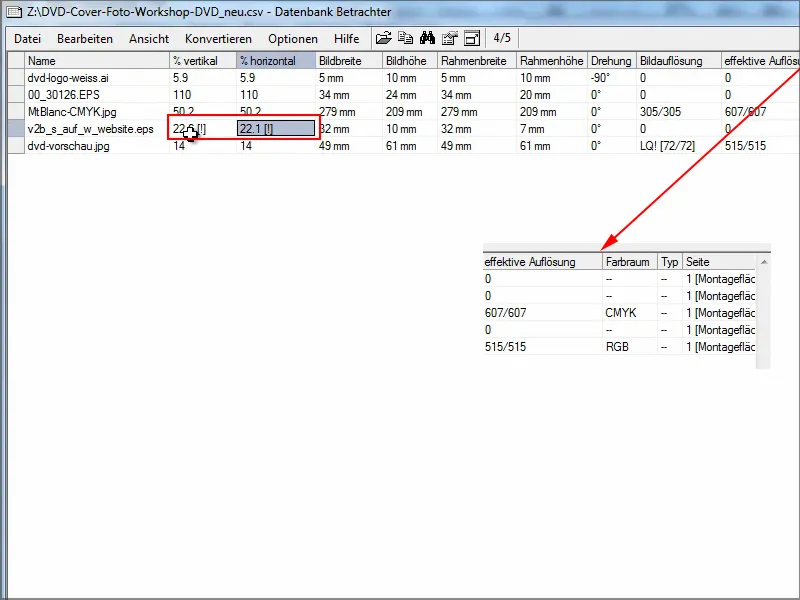Click the selected cell 22.1 [!]

point(276,129)
